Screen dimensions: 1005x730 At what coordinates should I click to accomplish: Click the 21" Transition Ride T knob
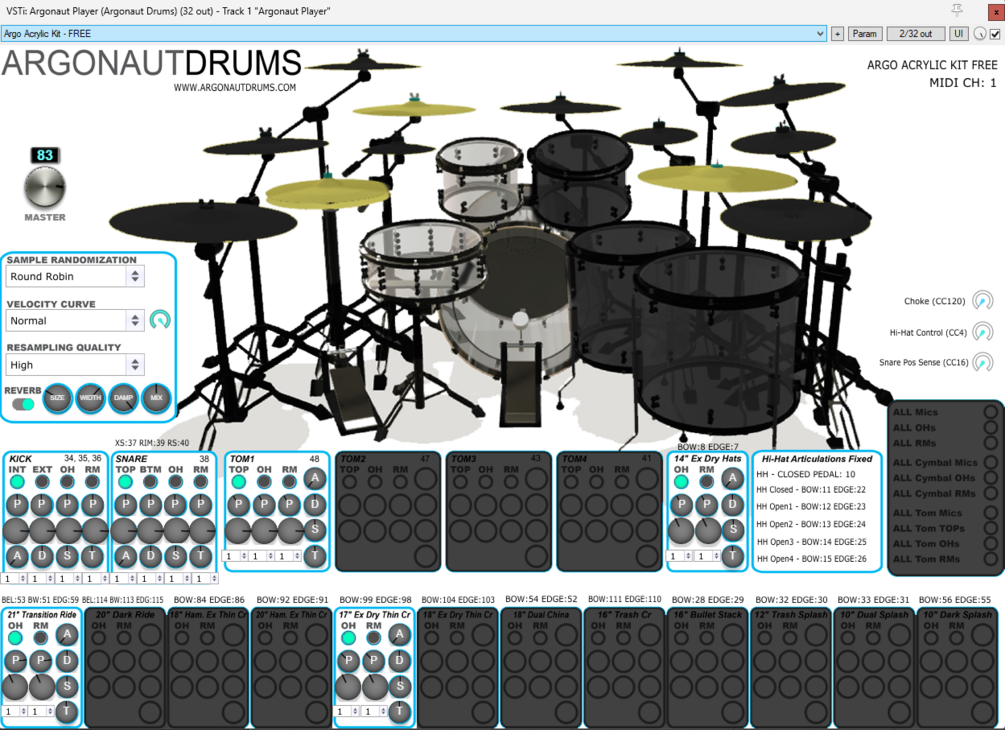66,711
